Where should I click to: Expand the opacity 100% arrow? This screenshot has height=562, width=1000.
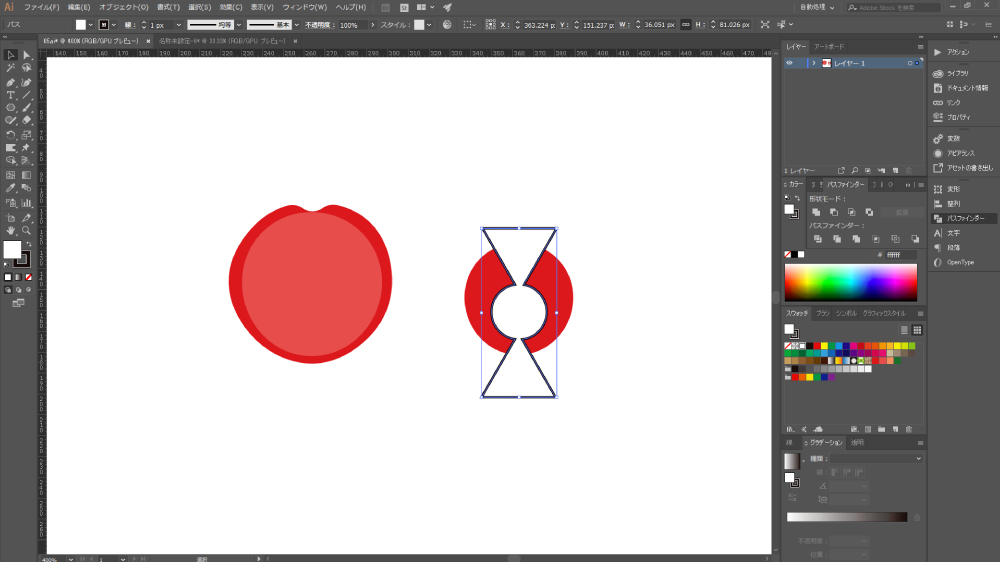tap(372, 25)
